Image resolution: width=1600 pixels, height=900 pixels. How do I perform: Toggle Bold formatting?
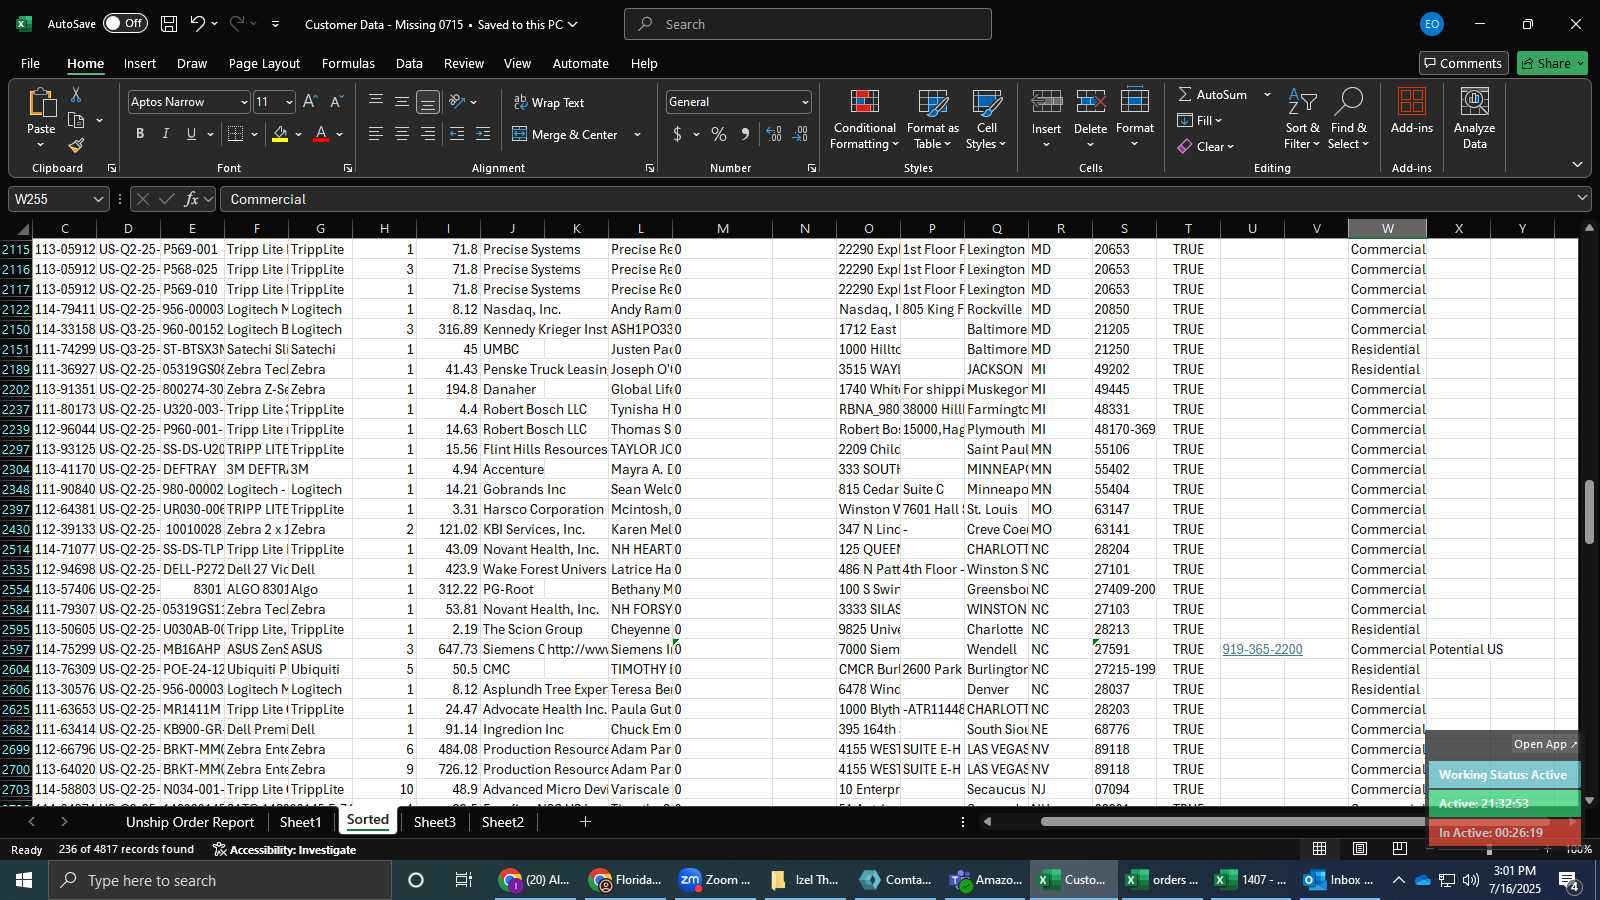140,134
